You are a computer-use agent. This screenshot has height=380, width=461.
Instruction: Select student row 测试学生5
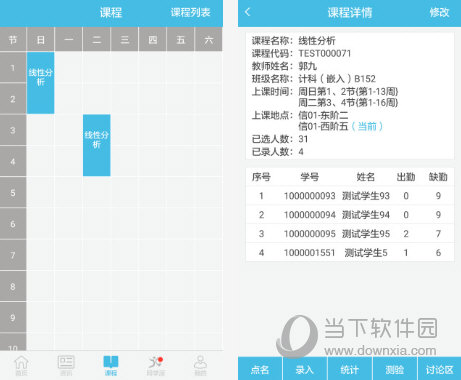tap(350, 253)
